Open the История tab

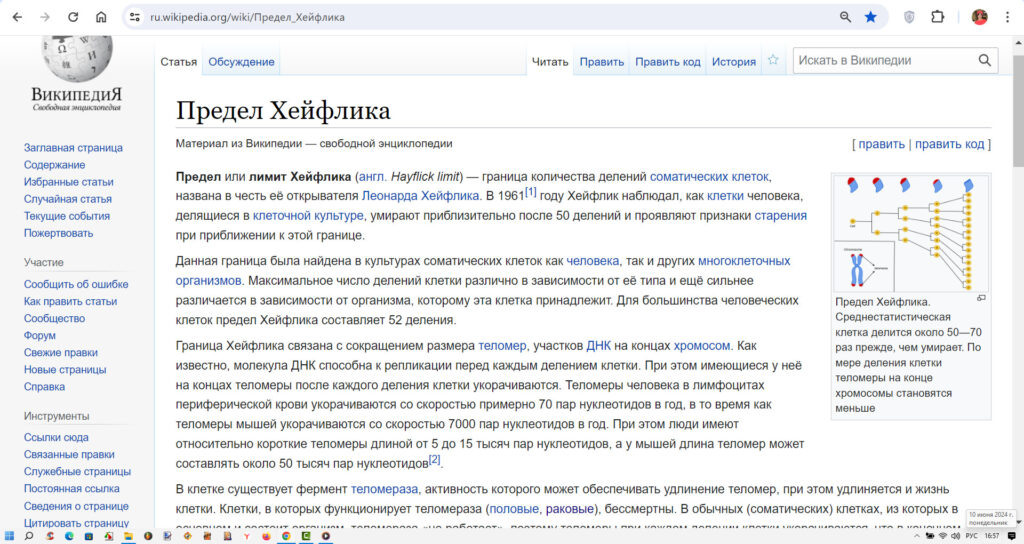point(733,62)
